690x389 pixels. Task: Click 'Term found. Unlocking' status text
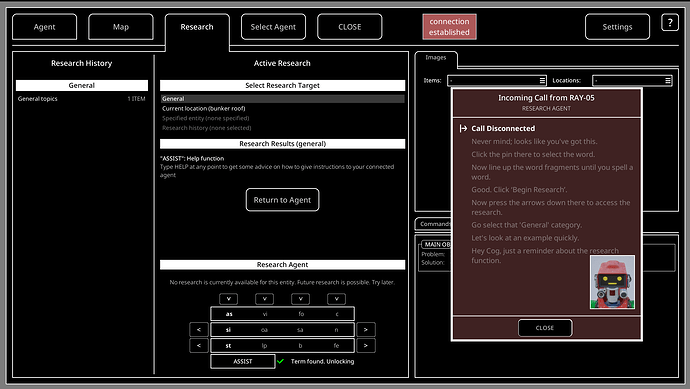point(323,361)
